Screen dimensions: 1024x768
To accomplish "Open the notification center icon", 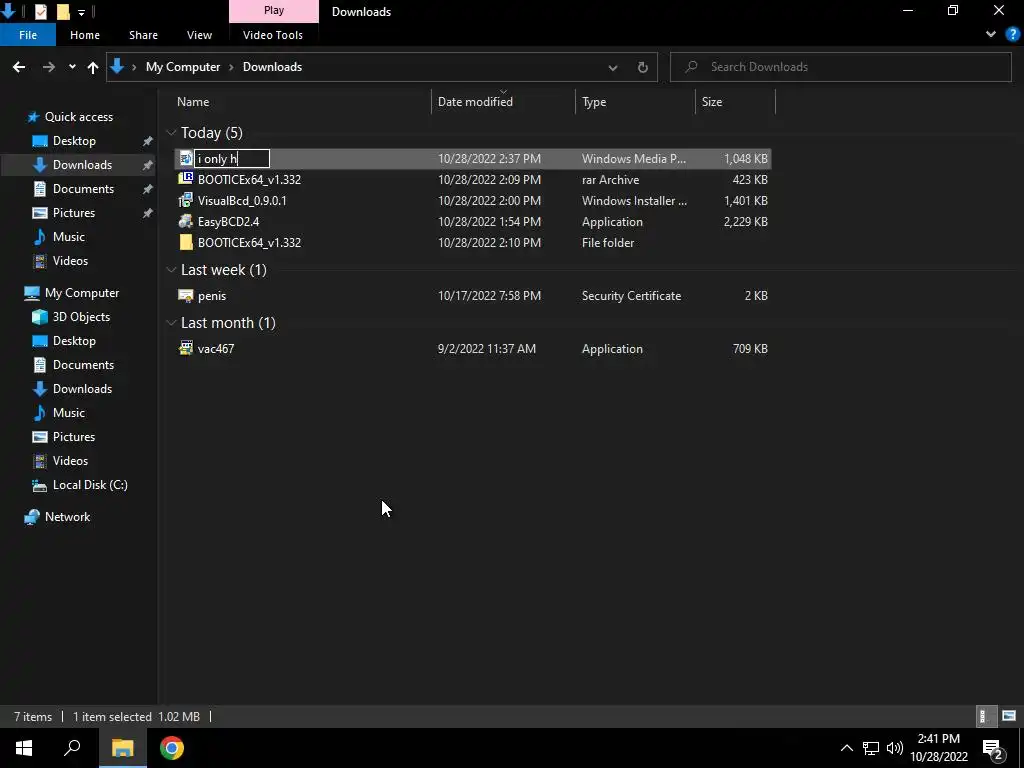I will pyautogui.click(x=993, y=748).
